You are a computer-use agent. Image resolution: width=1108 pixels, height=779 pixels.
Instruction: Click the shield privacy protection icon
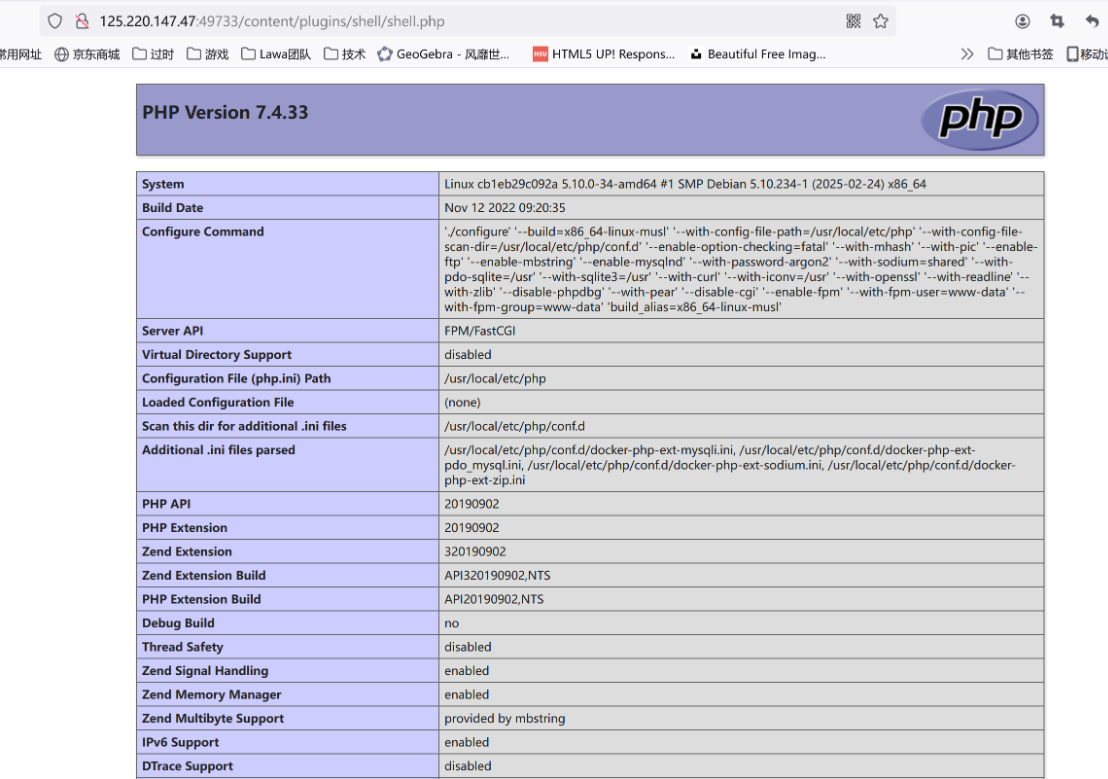tap(55, 19)
